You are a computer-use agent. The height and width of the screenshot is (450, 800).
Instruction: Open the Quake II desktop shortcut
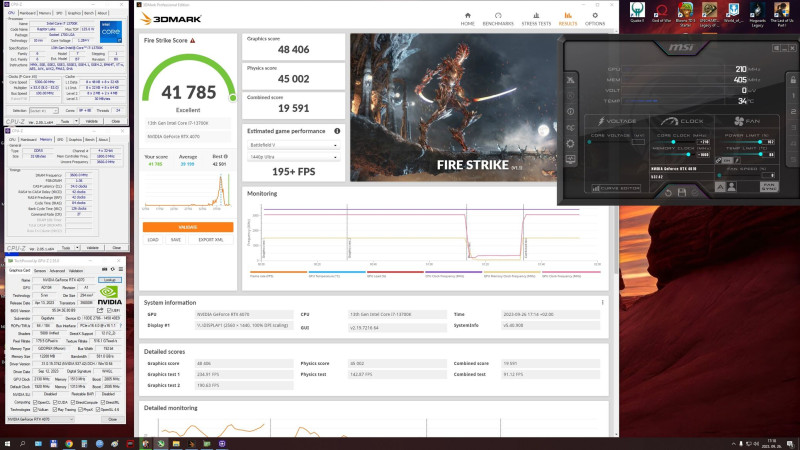point(637,14)
